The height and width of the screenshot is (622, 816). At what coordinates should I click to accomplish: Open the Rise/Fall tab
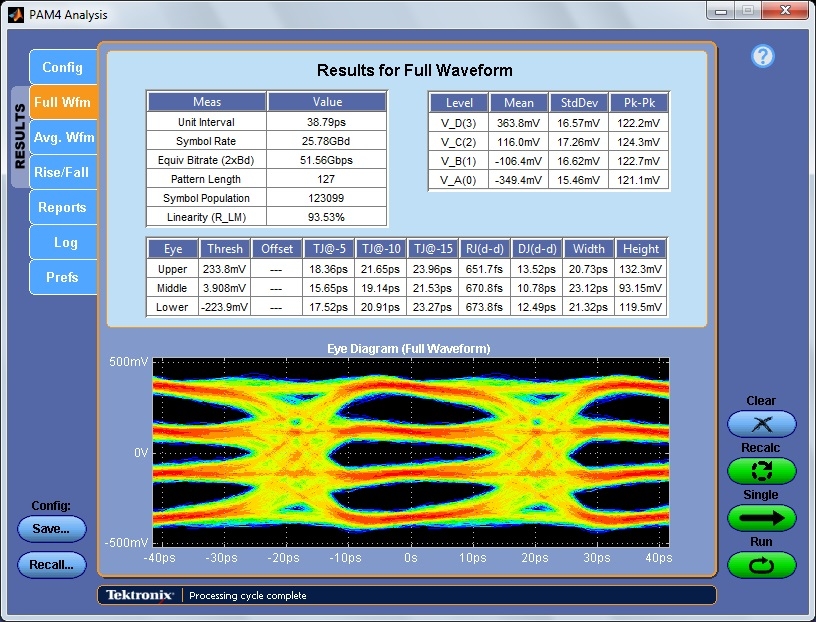click(x=62, y=172)
